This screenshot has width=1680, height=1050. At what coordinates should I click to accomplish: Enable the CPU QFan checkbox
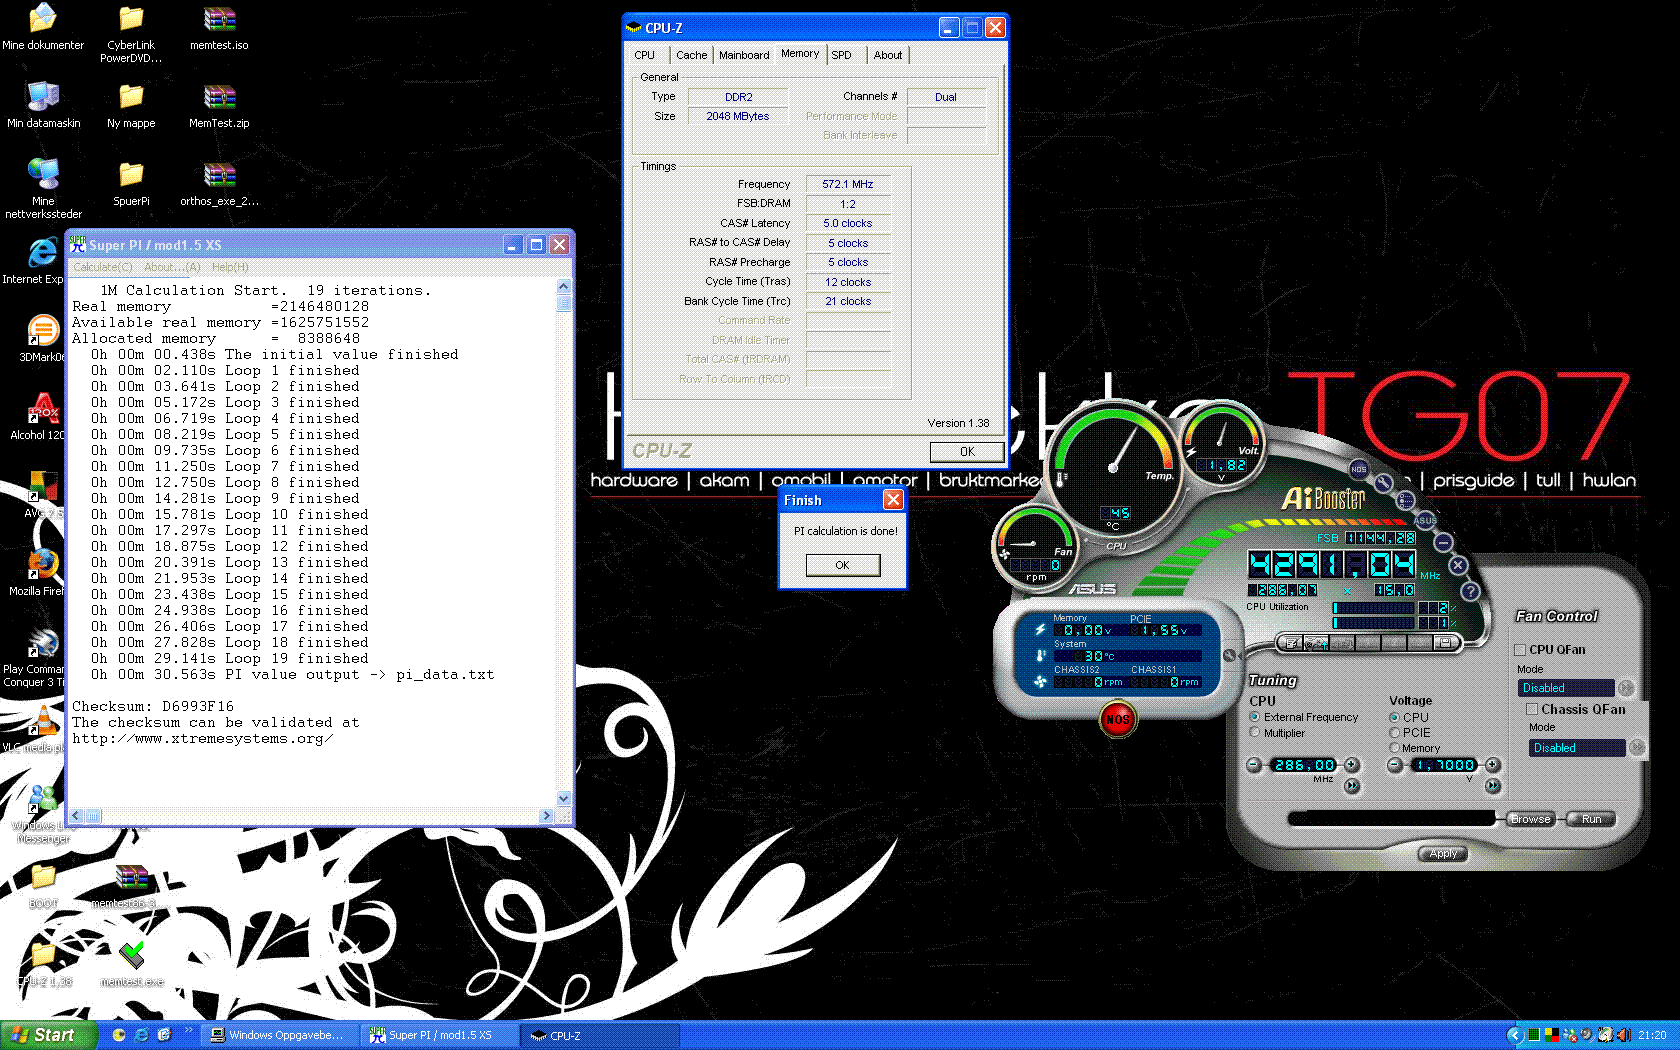coord(1520,650)
